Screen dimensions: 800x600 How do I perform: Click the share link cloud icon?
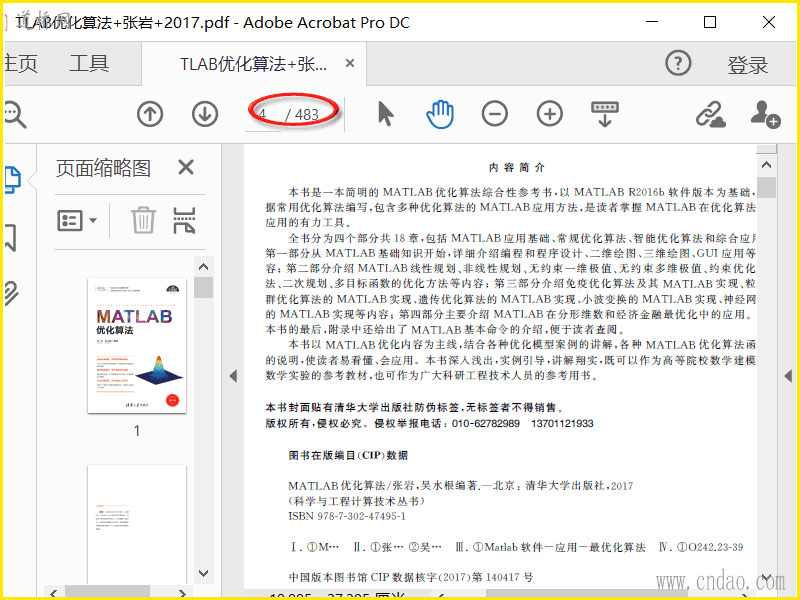(711, 114)
